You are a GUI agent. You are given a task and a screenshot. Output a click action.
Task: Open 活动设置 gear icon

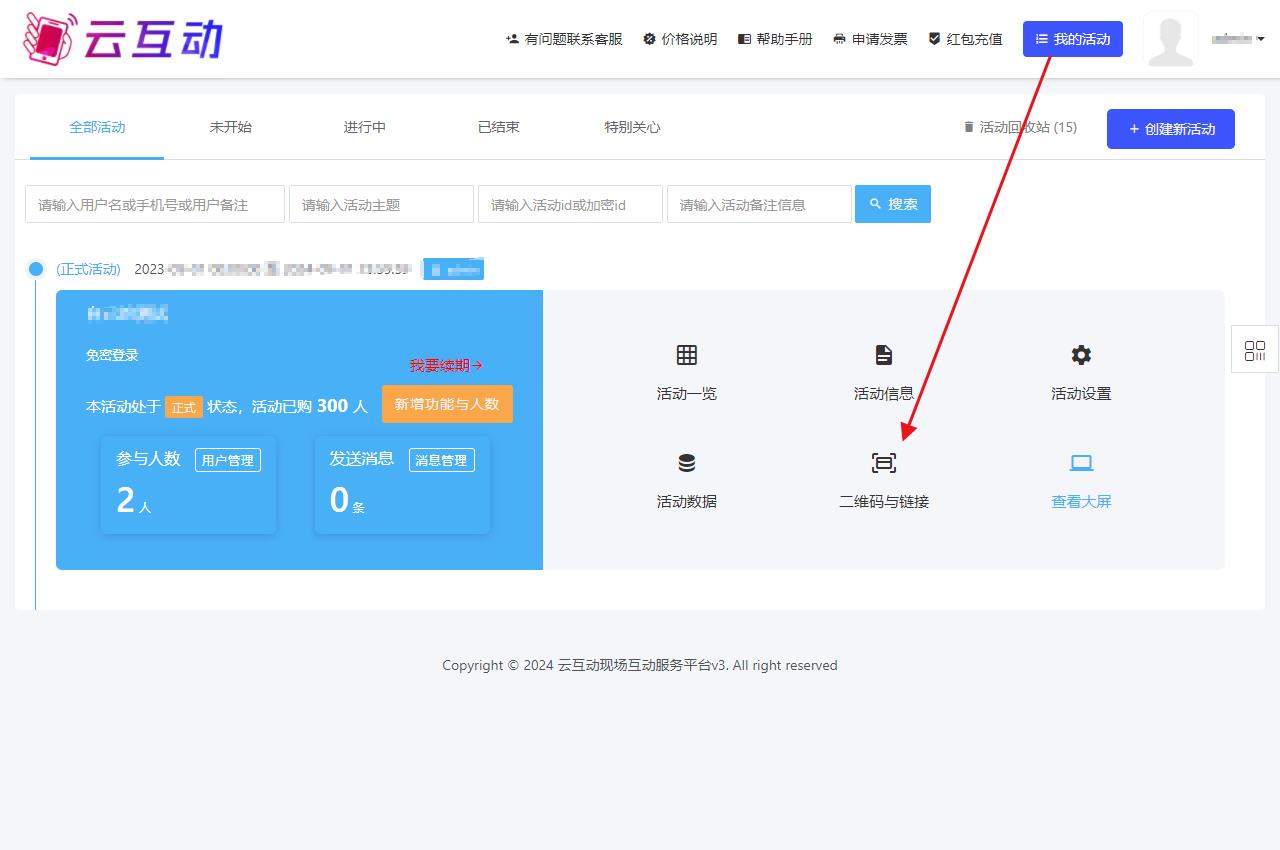tap(1081, 355)
